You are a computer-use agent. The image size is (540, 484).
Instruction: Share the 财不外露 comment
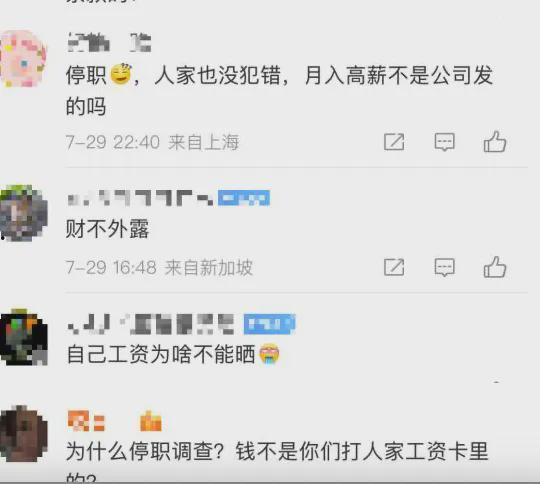[394, 267]
